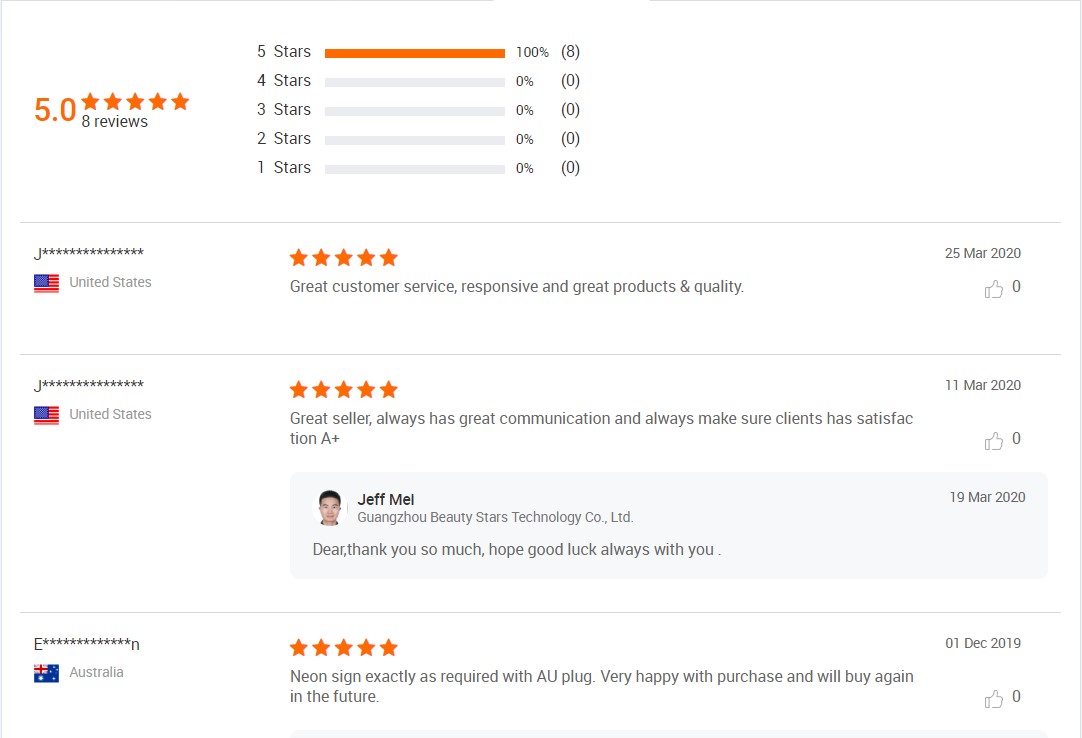Viewport: 1082px width, 738px height.
Task: Filter reviews by 1 Stars
Action: pos(284,168)
